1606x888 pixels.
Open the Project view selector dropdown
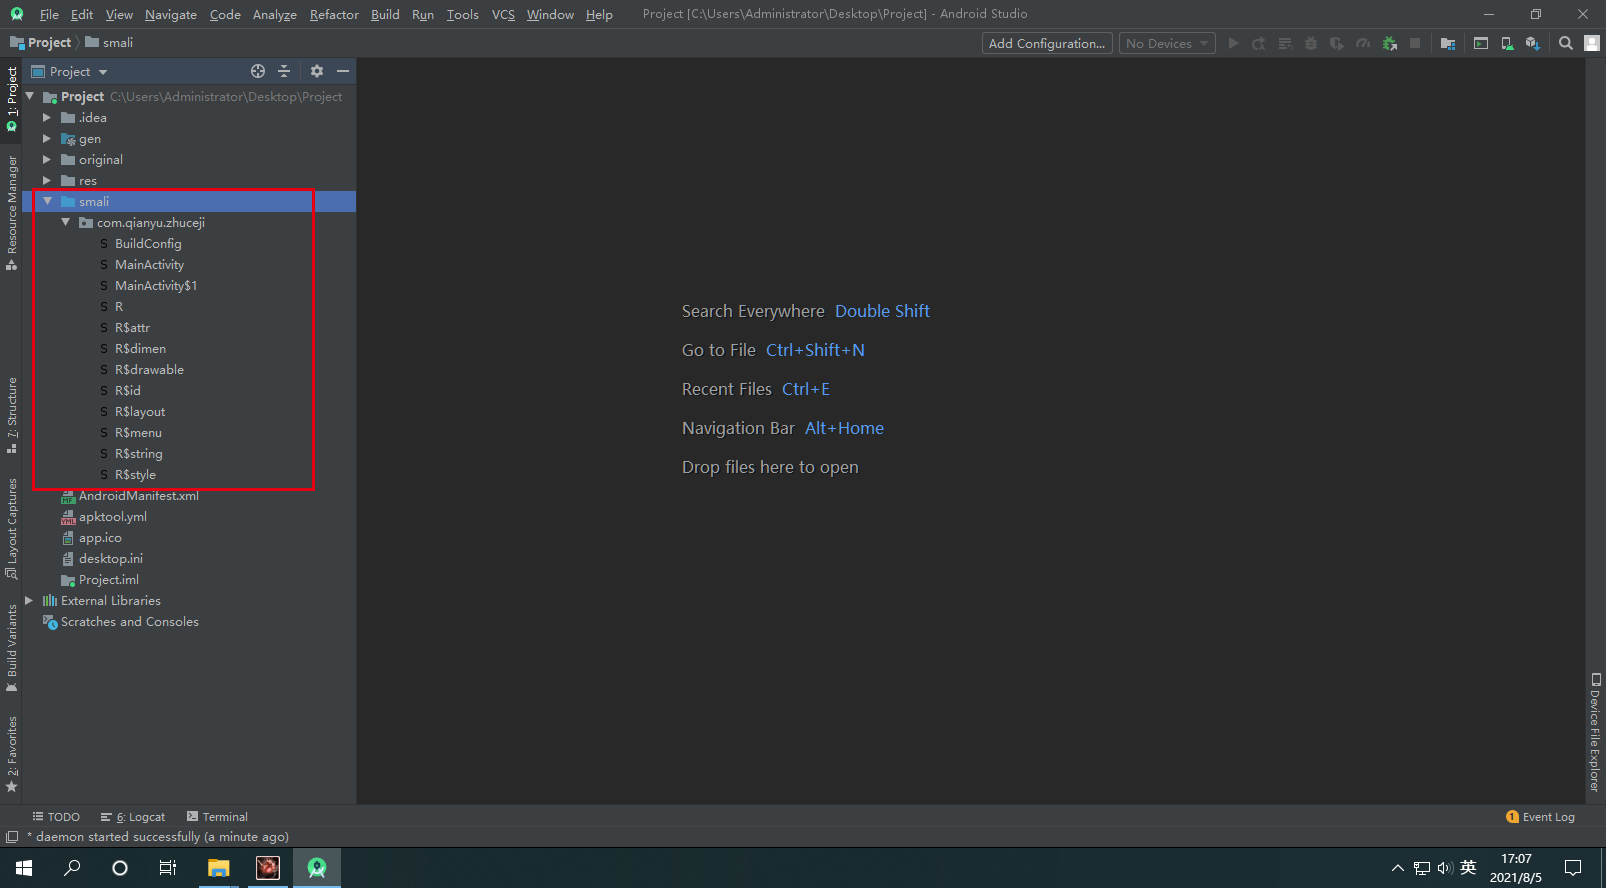(x=69, y=71)
